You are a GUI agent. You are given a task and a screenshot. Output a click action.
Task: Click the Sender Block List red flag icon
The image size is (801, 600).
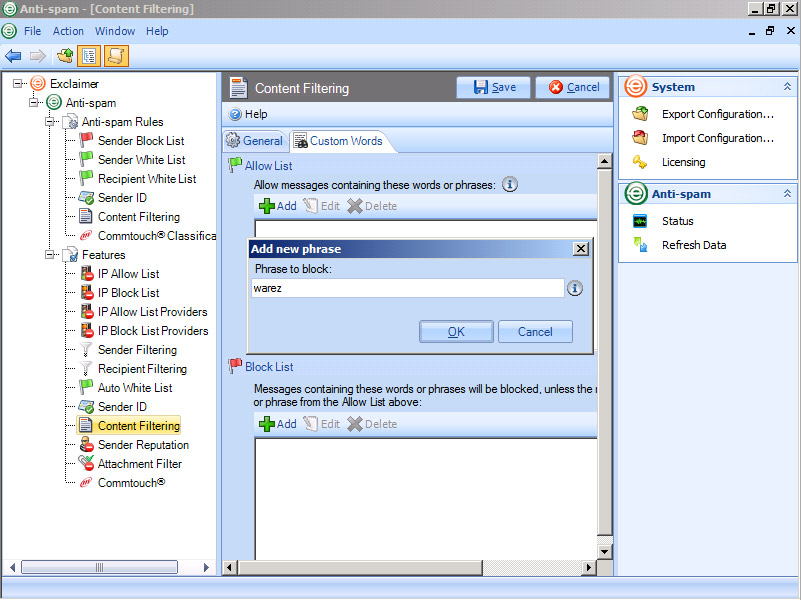point(86,140)
